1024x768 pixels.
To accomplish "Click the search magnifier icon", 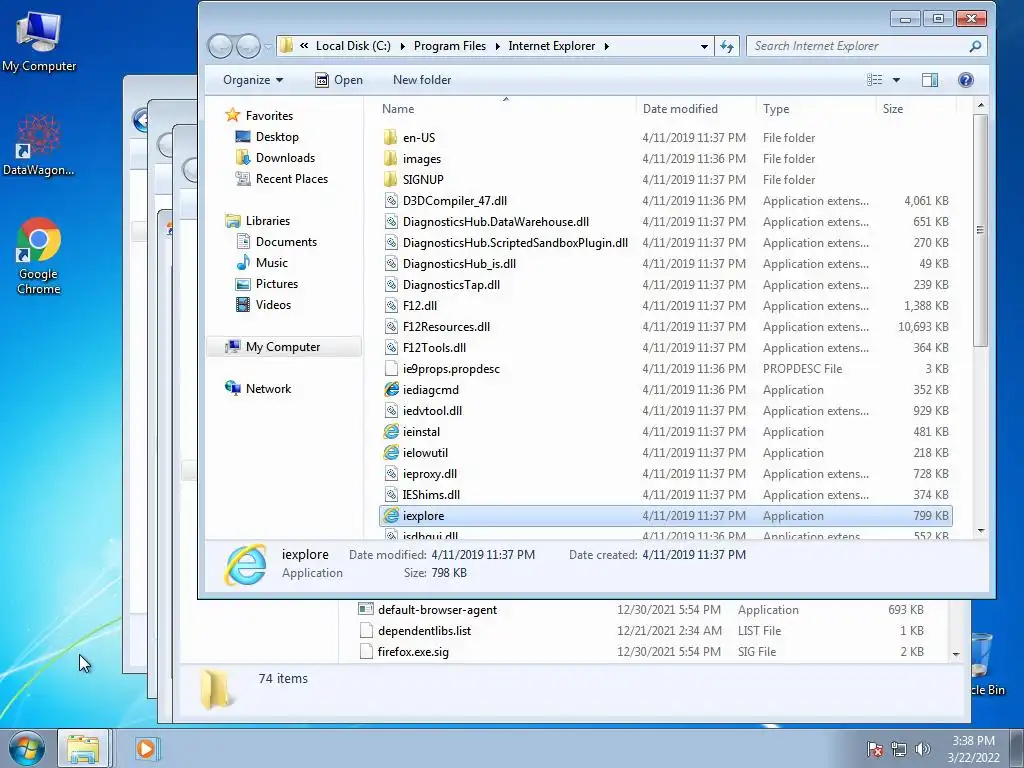I will 975,46.
